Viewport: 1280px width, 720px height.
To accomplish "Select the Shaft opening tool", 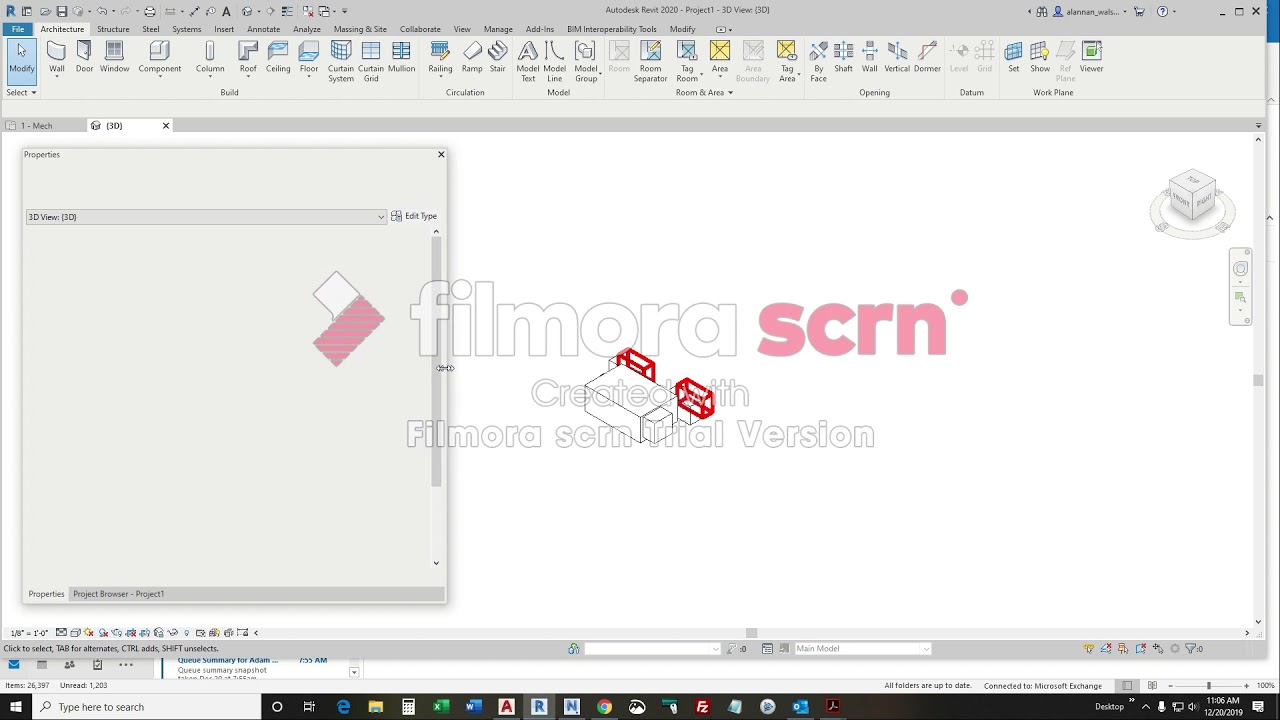I will [x=844, y=58].
